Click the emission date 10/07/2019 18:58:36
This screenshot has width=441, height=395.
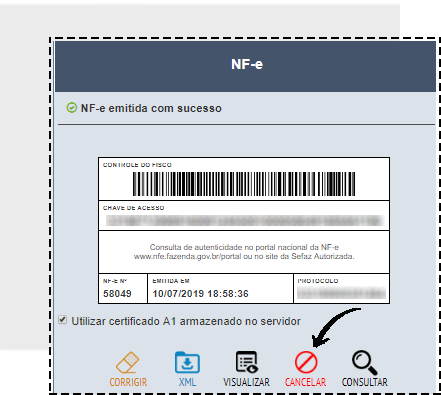pos(200,294)
